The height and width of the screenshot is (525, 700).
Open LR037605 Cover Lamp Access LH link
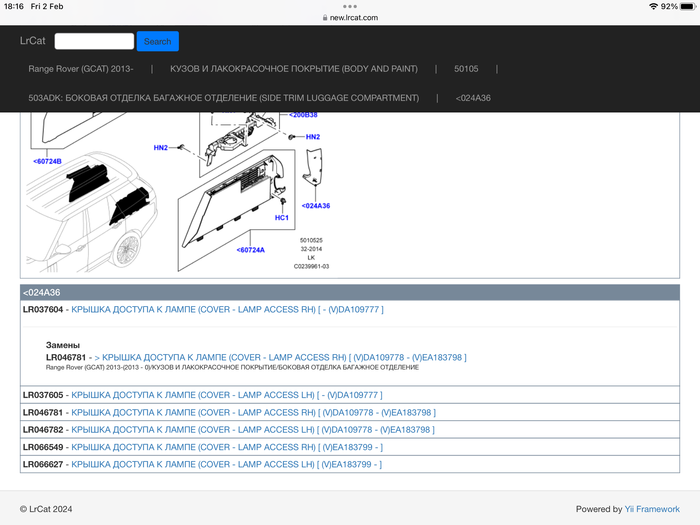(x=227, y=395)
